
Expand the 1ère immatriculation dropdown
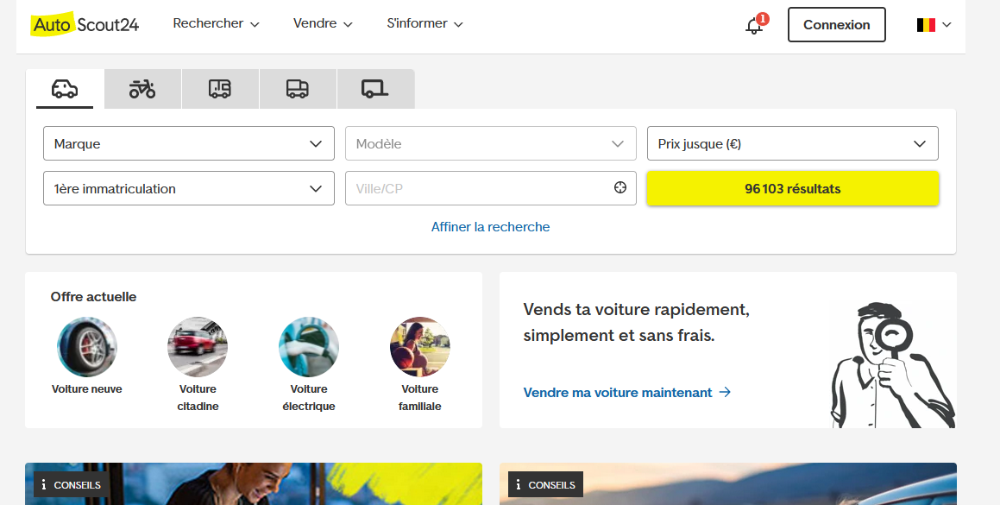pos(188,188)
